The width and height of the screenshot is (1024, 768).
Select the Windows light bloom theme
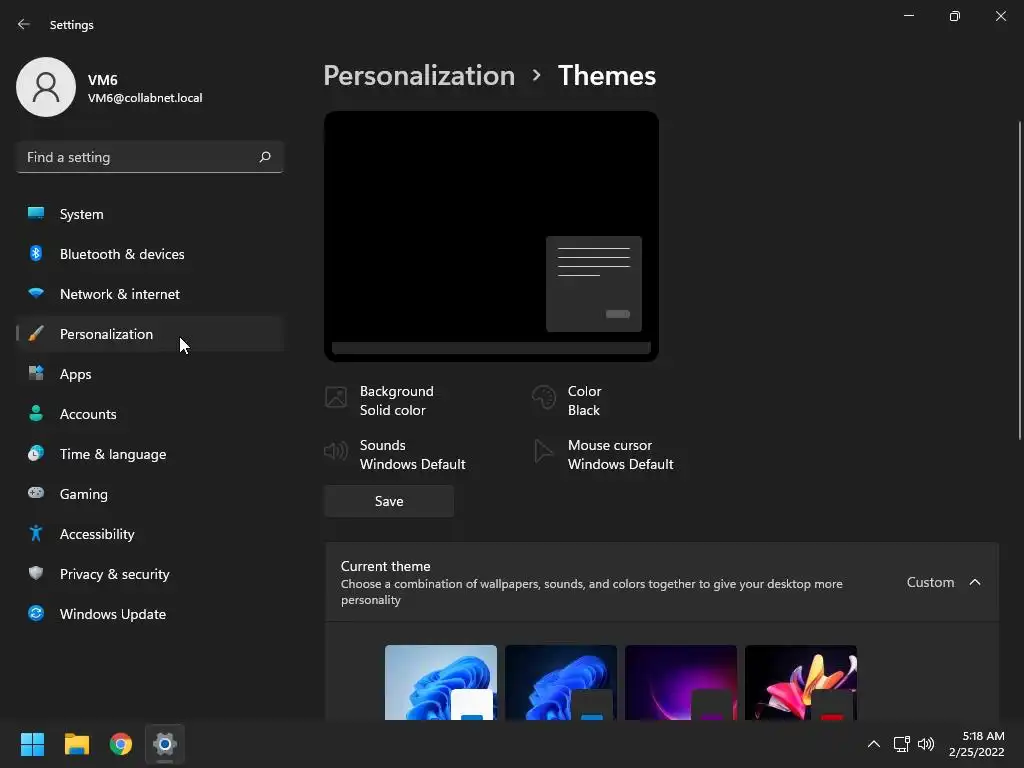[441, 682]
